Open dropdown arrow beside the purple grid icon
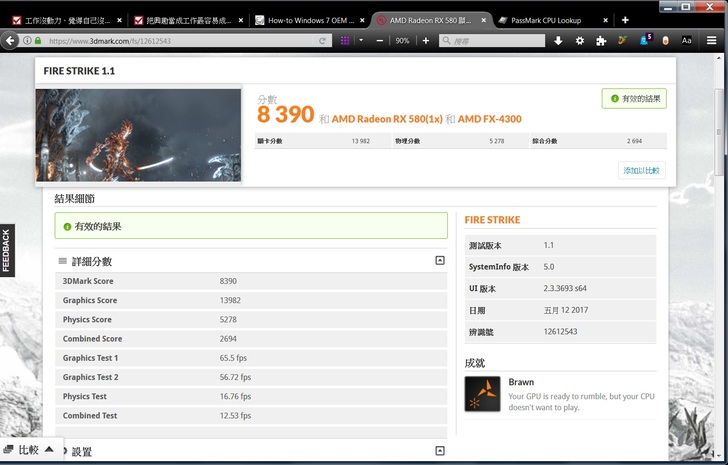Screen dimensions: 728x465 (x=361, y=40)
